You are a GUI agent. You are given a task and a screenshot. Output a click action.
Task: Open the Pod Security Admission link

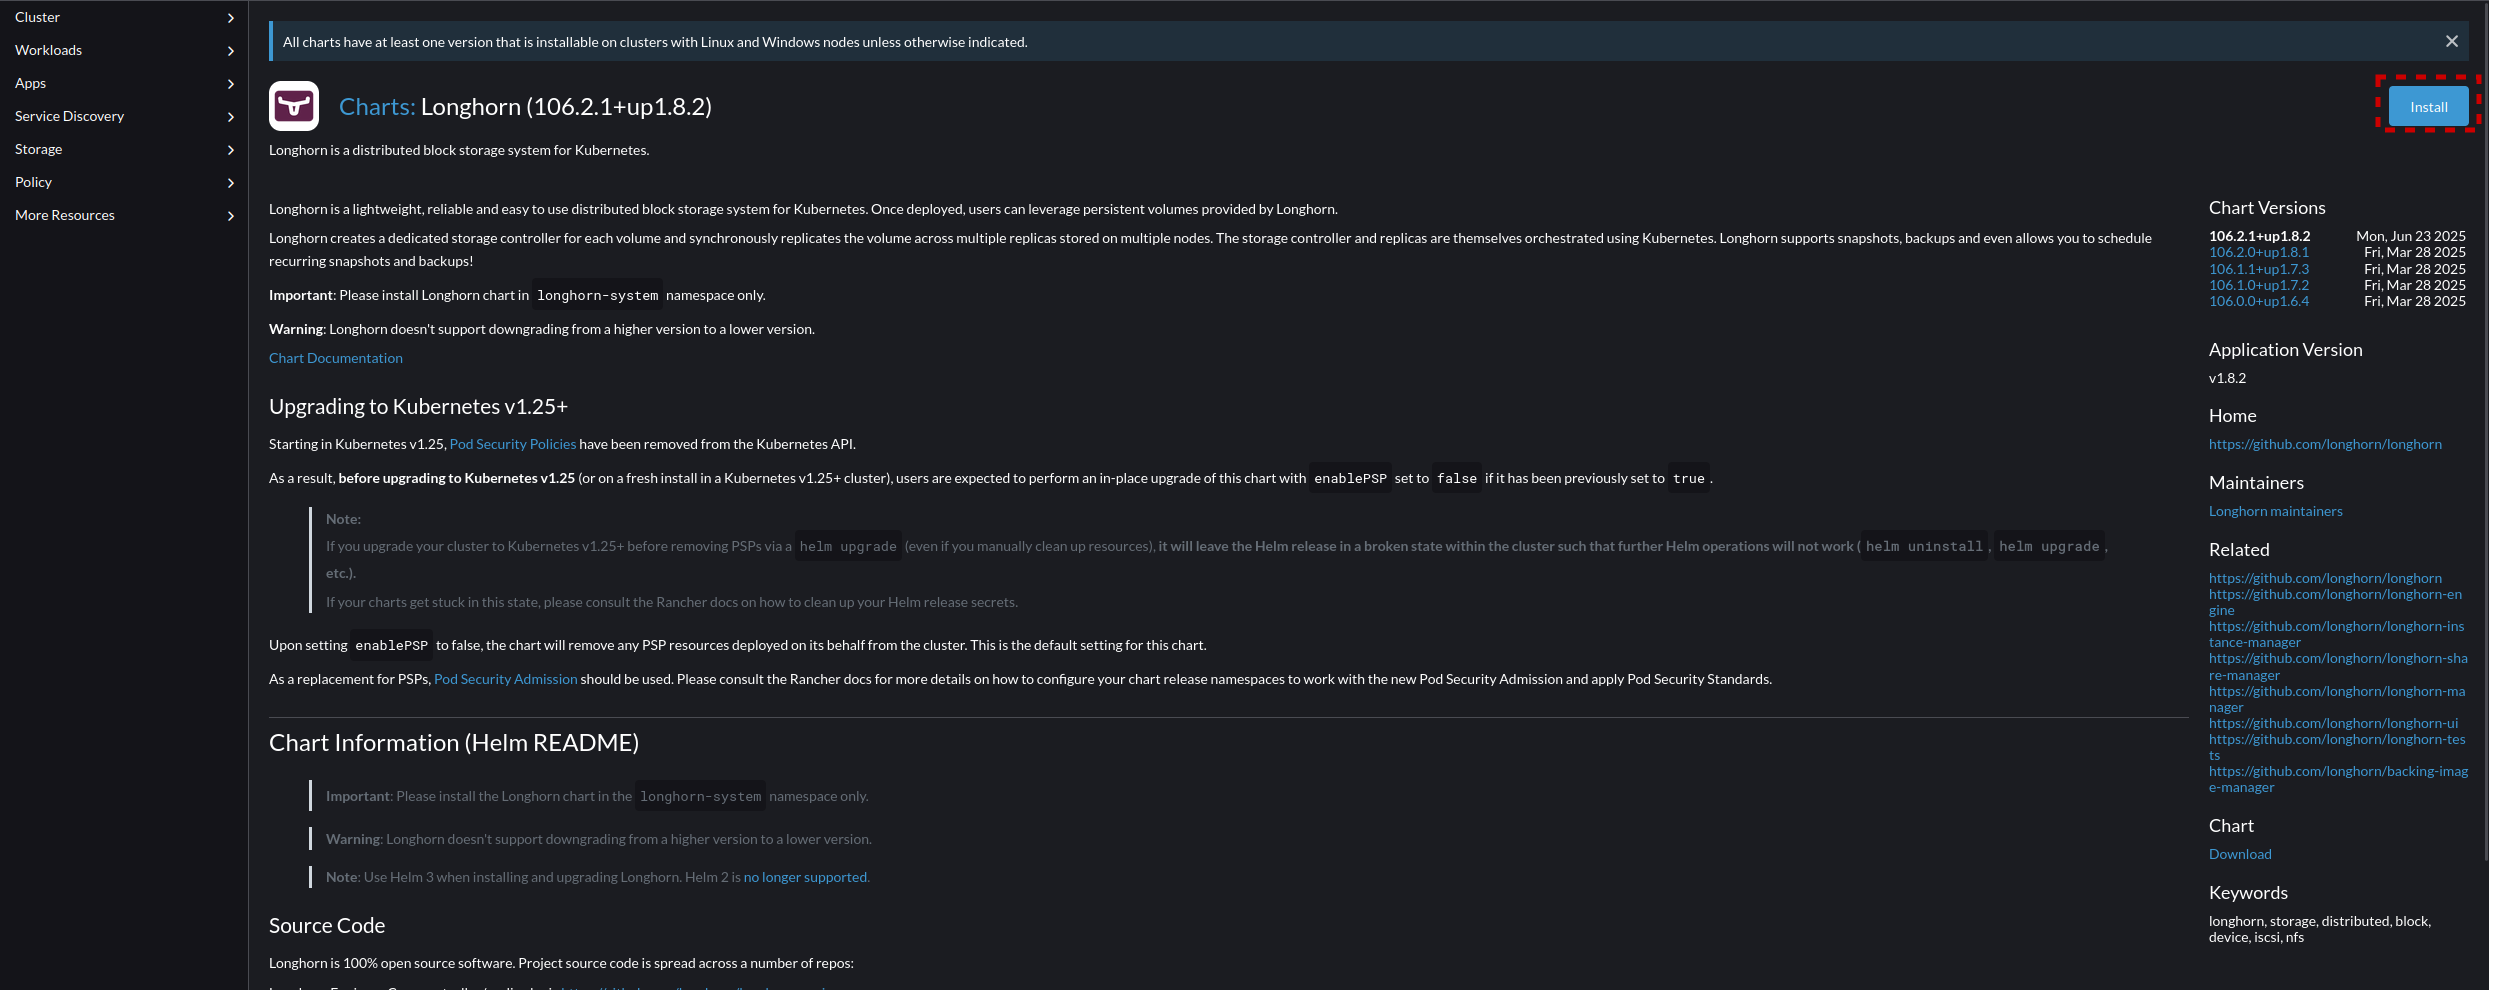click(x=506, y=679)
